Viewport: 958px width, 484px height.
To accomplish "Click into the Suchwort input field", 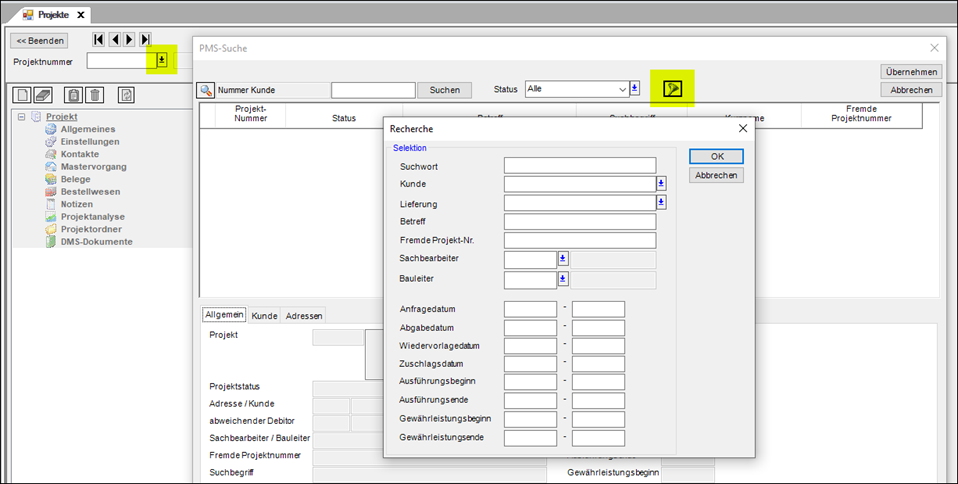I will (579, 166).
